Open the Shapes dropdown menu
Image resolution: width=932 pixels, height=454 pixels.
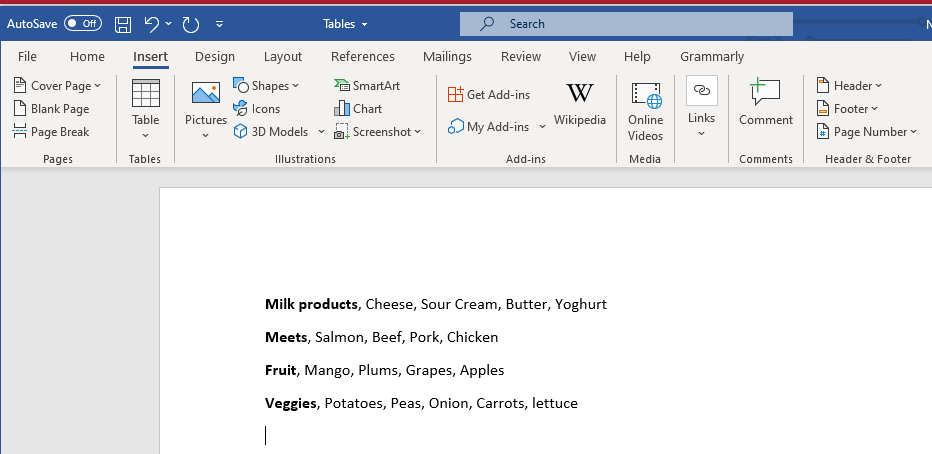click(265, 86)
